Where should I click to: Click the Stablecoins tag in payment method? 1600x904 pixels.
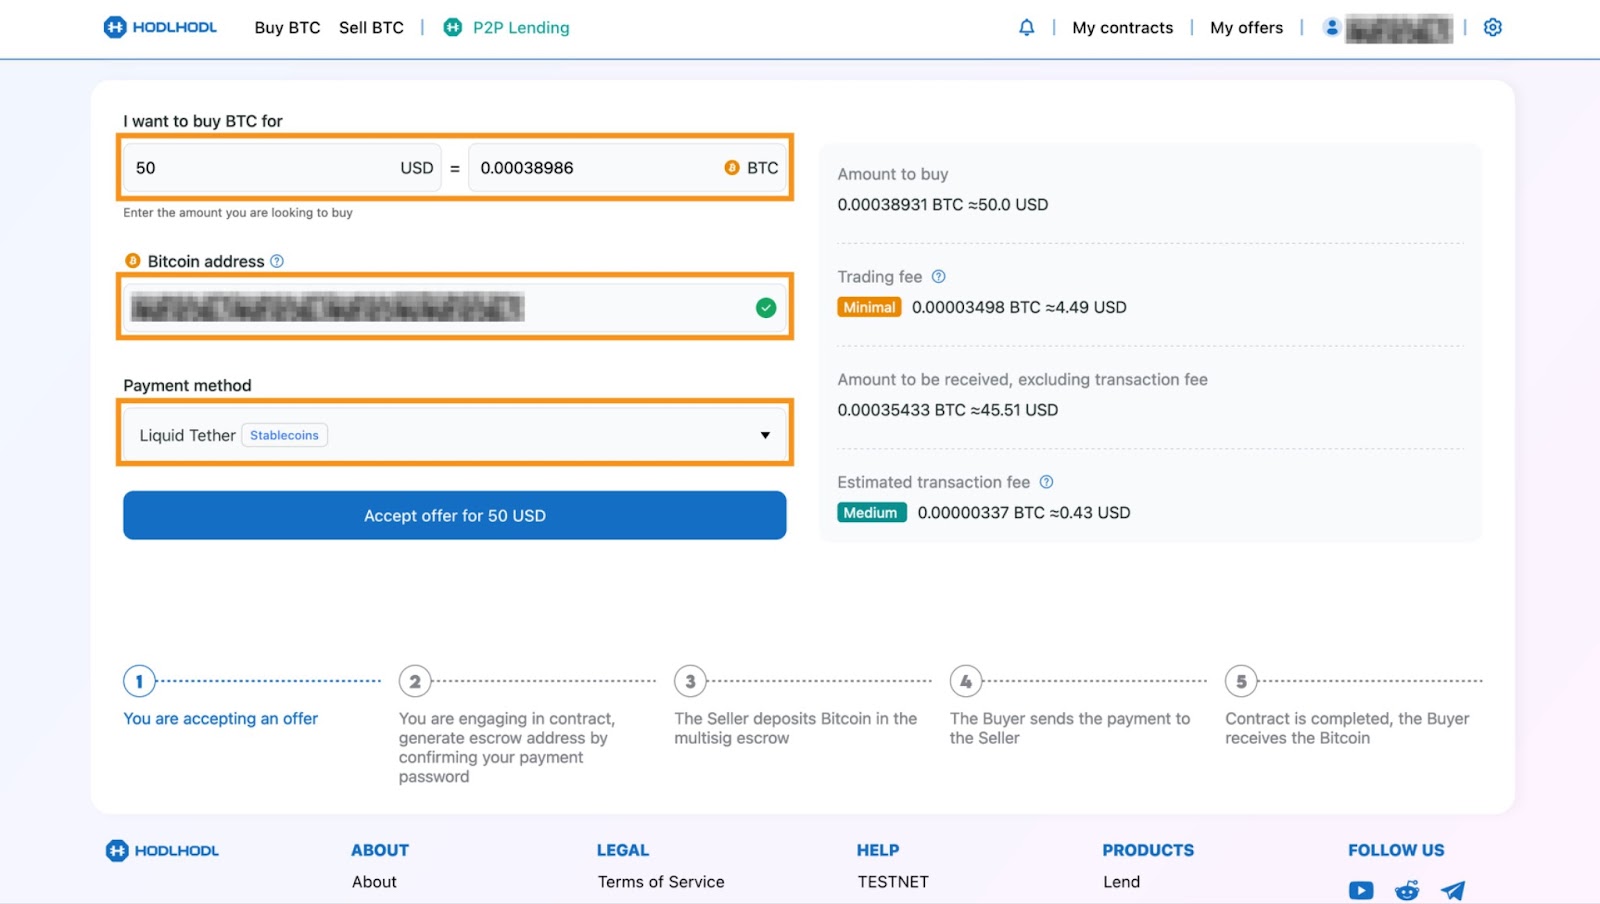284,435
